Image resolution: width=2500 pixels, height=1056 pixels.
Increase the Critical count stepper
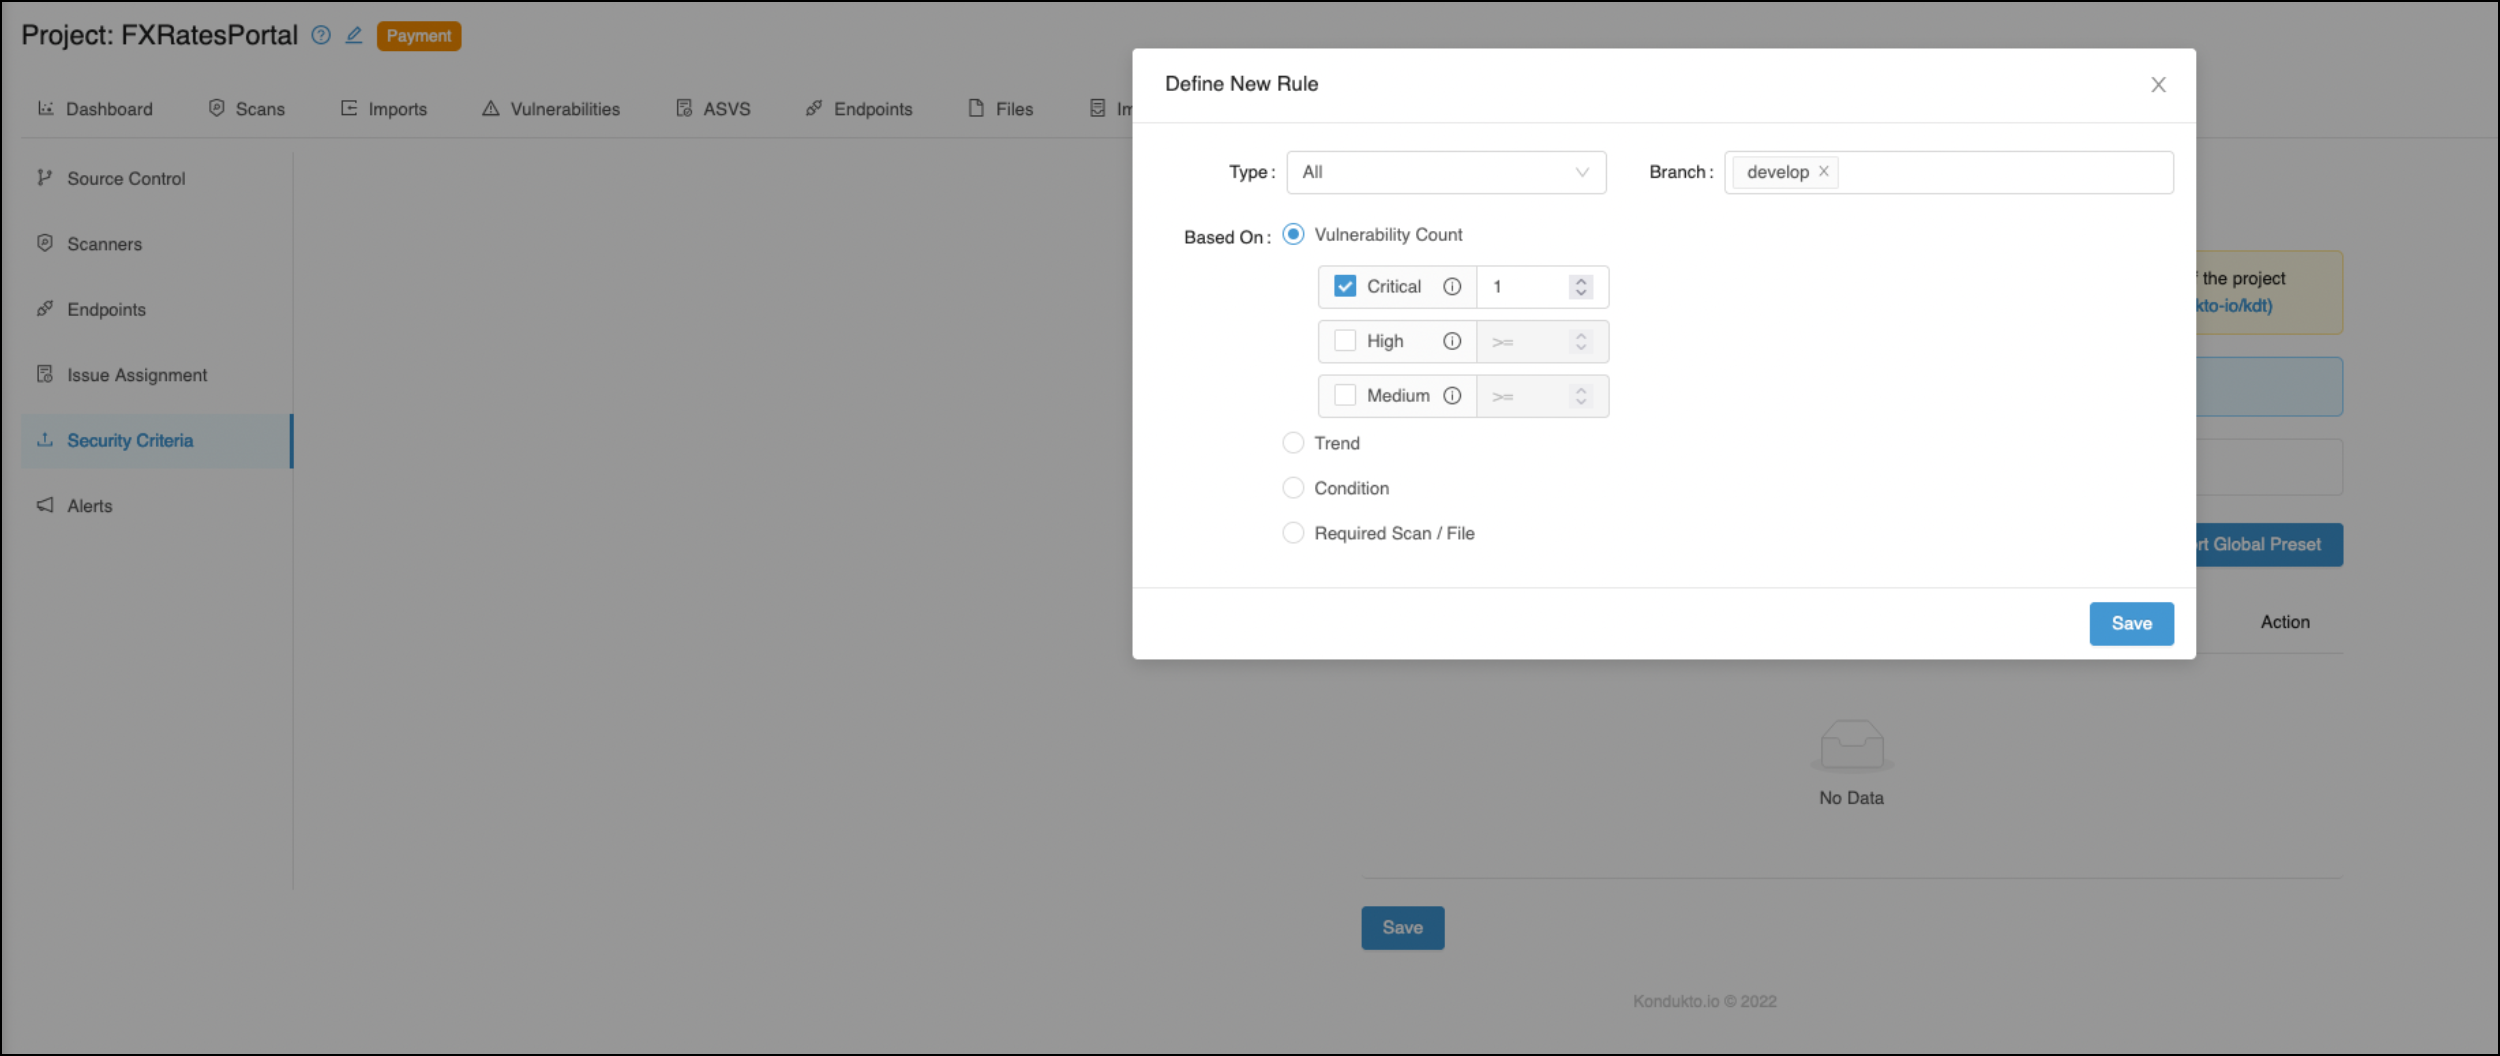pos(1581,281)
